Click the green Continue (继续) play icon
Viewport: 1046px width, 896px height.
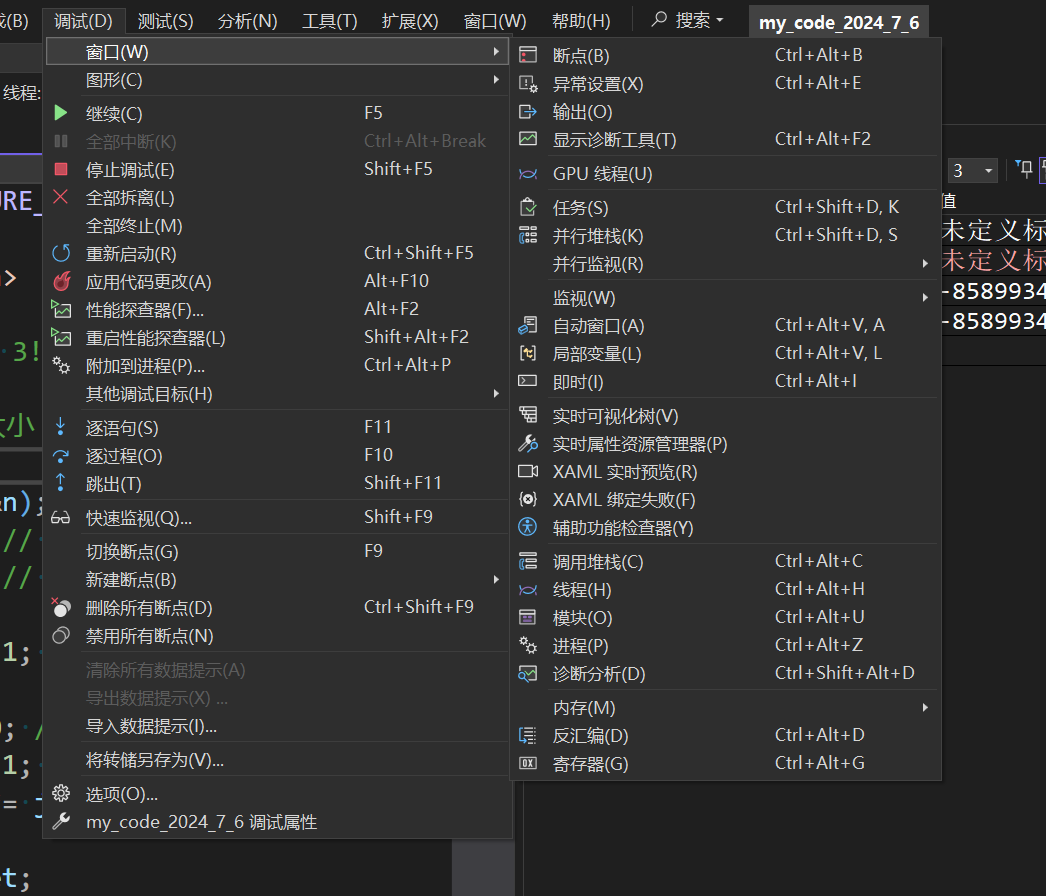(61, 114)
